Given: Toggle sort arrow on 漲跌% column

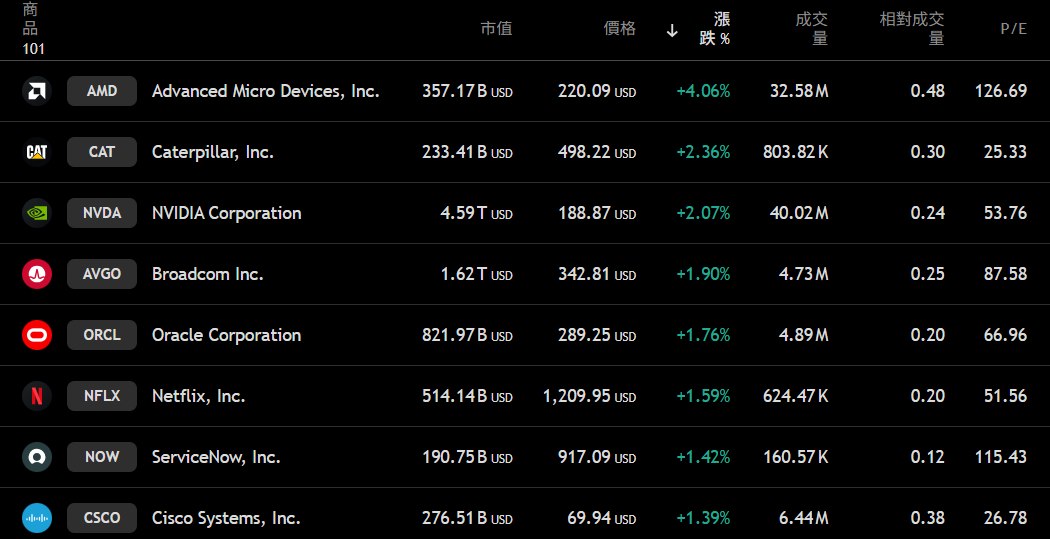Looking at the screenshot, I should [x=672, y=30].
